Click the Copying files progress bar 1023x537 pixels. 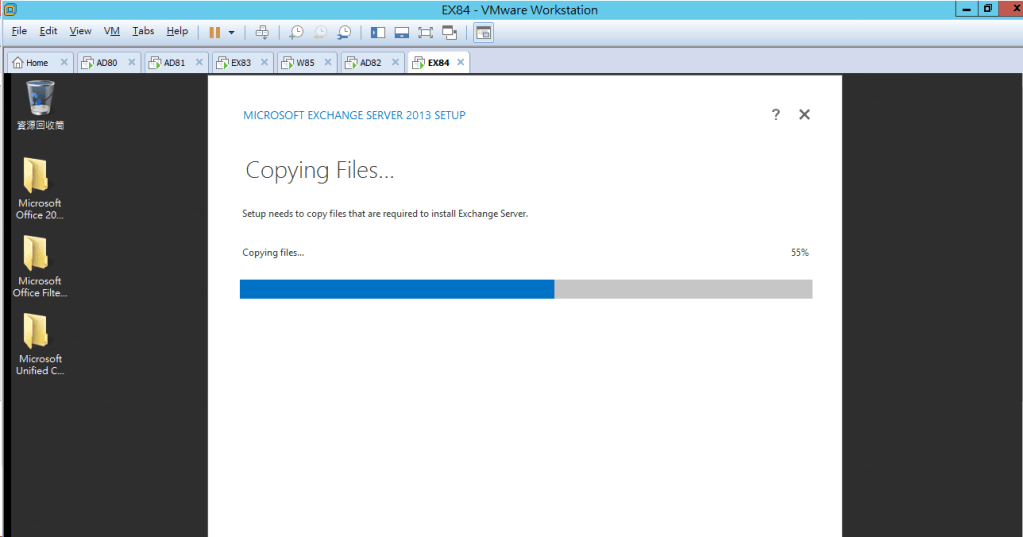(526, 289)
